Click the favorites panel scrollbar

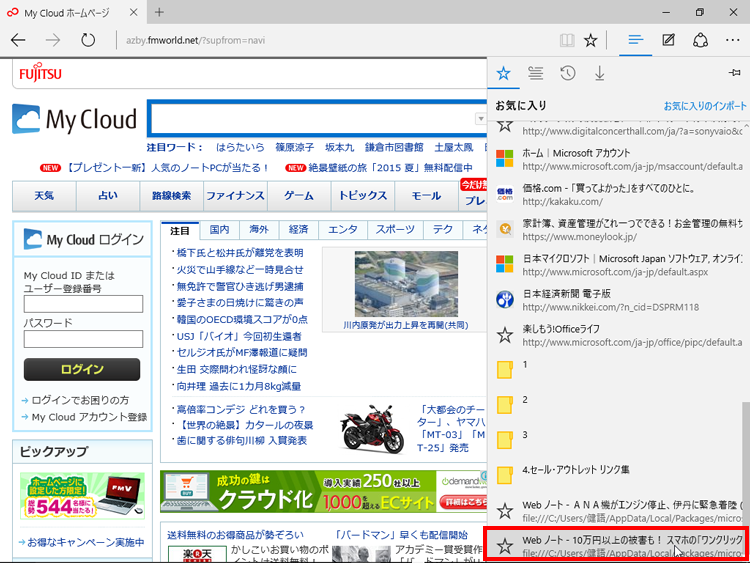tap(744, 450)
